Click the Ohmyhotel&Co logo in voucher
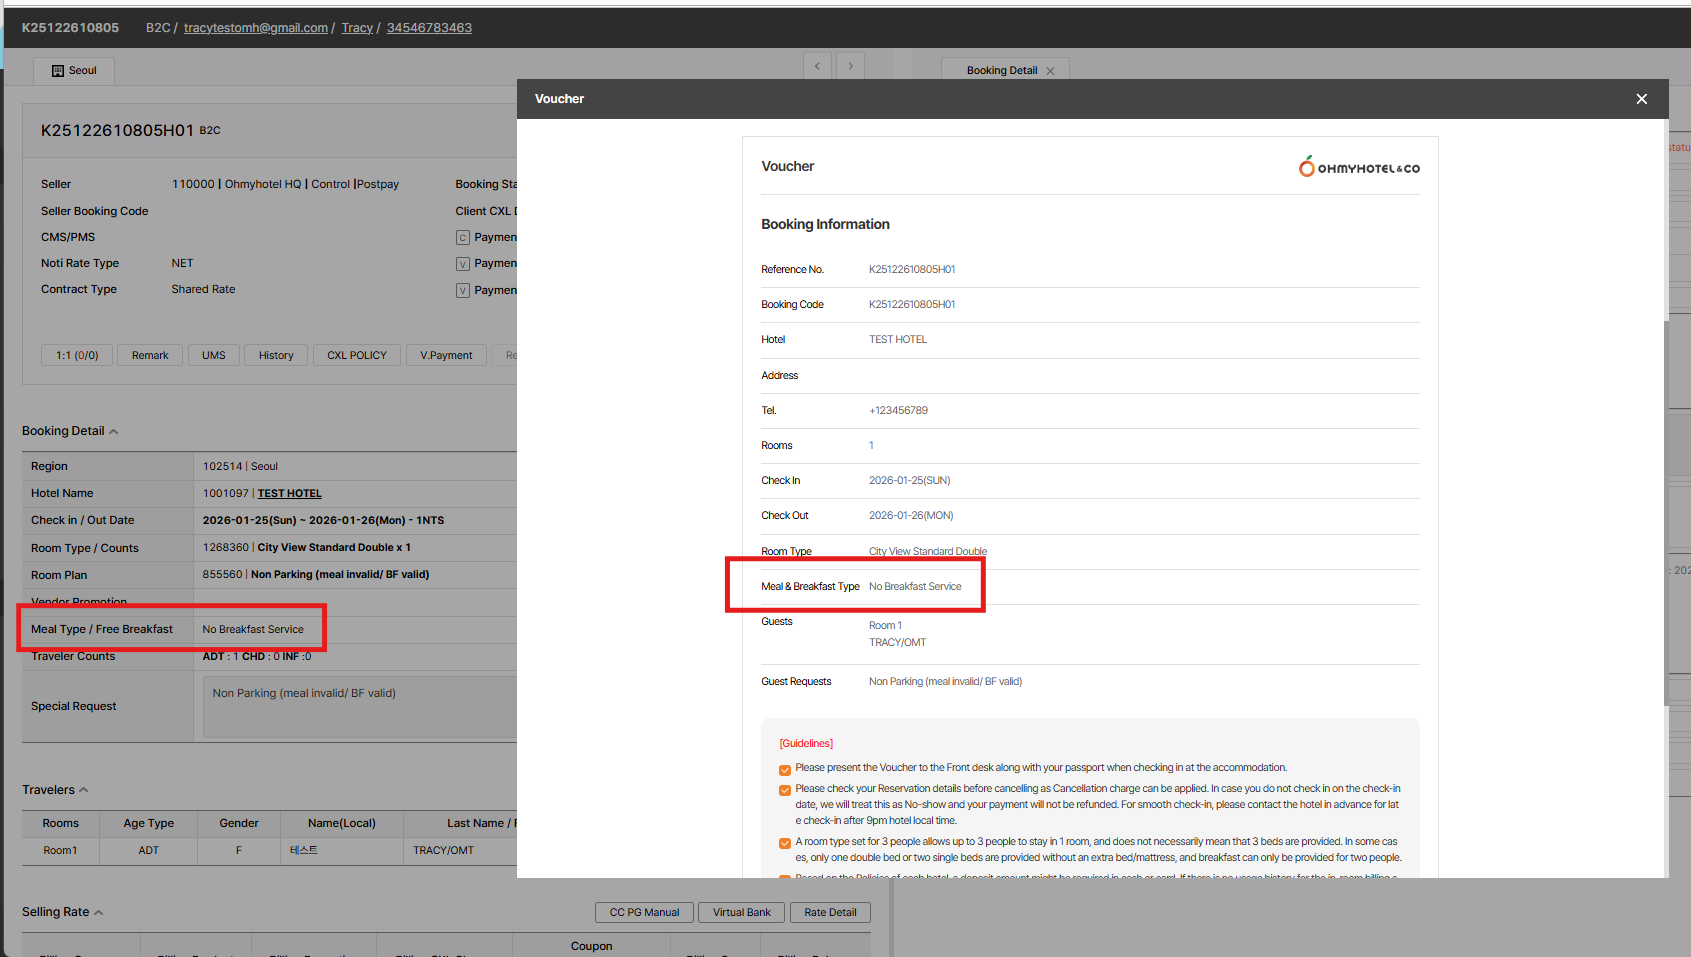 [1358, 167]
